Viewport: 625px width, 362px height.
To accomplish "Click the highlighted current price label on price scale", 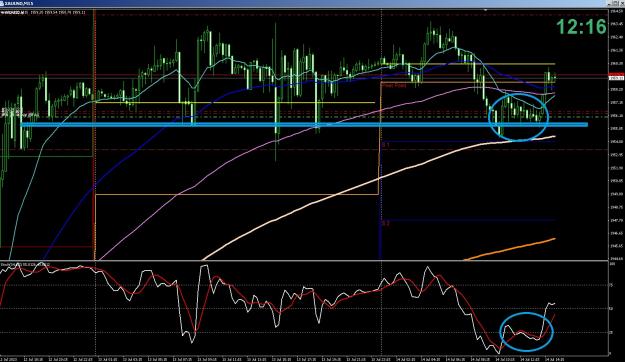I will 617,77.
